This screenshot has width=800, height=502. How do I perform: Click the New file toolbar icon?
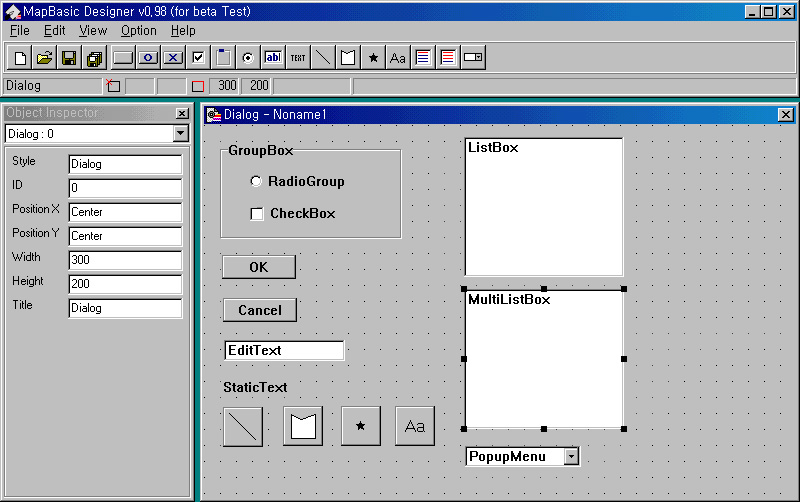(20, 58)
